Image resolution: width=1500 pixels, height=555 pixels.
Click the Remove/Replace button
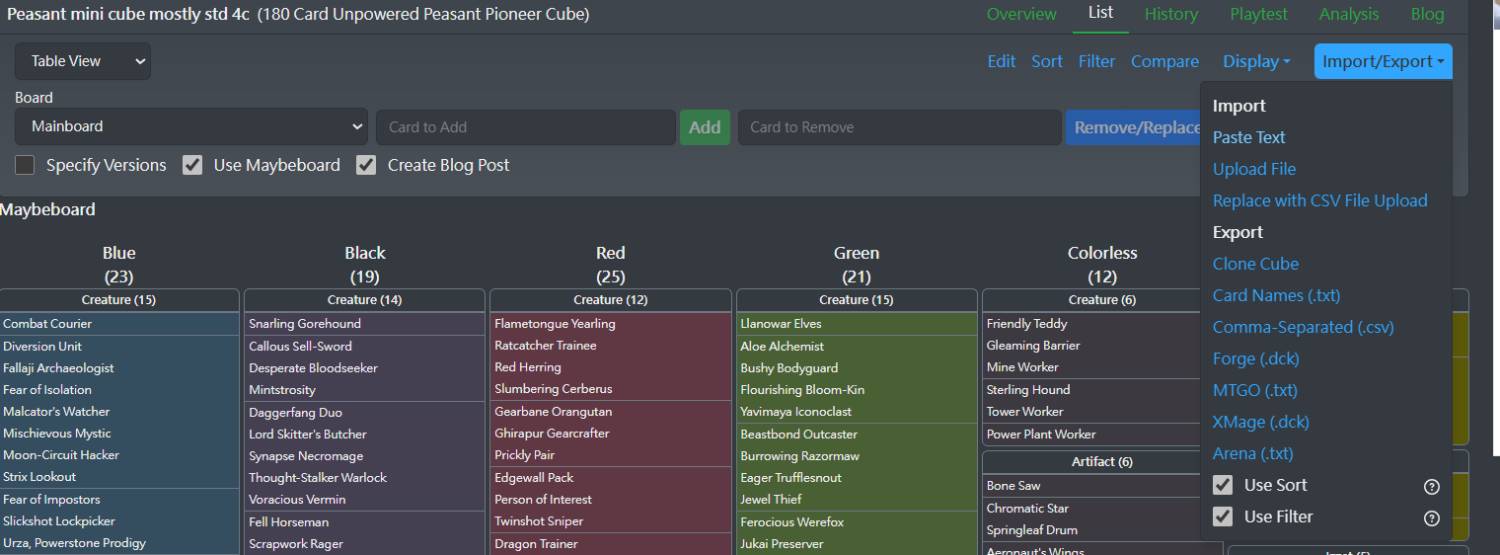(1135, 127)
